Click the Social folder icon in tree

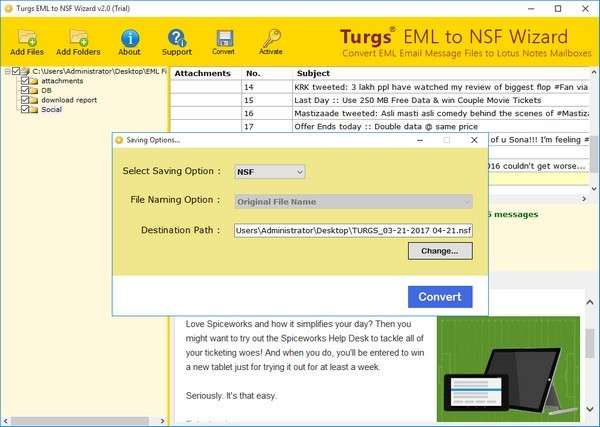pyautogui.click(x=34, y=110)
